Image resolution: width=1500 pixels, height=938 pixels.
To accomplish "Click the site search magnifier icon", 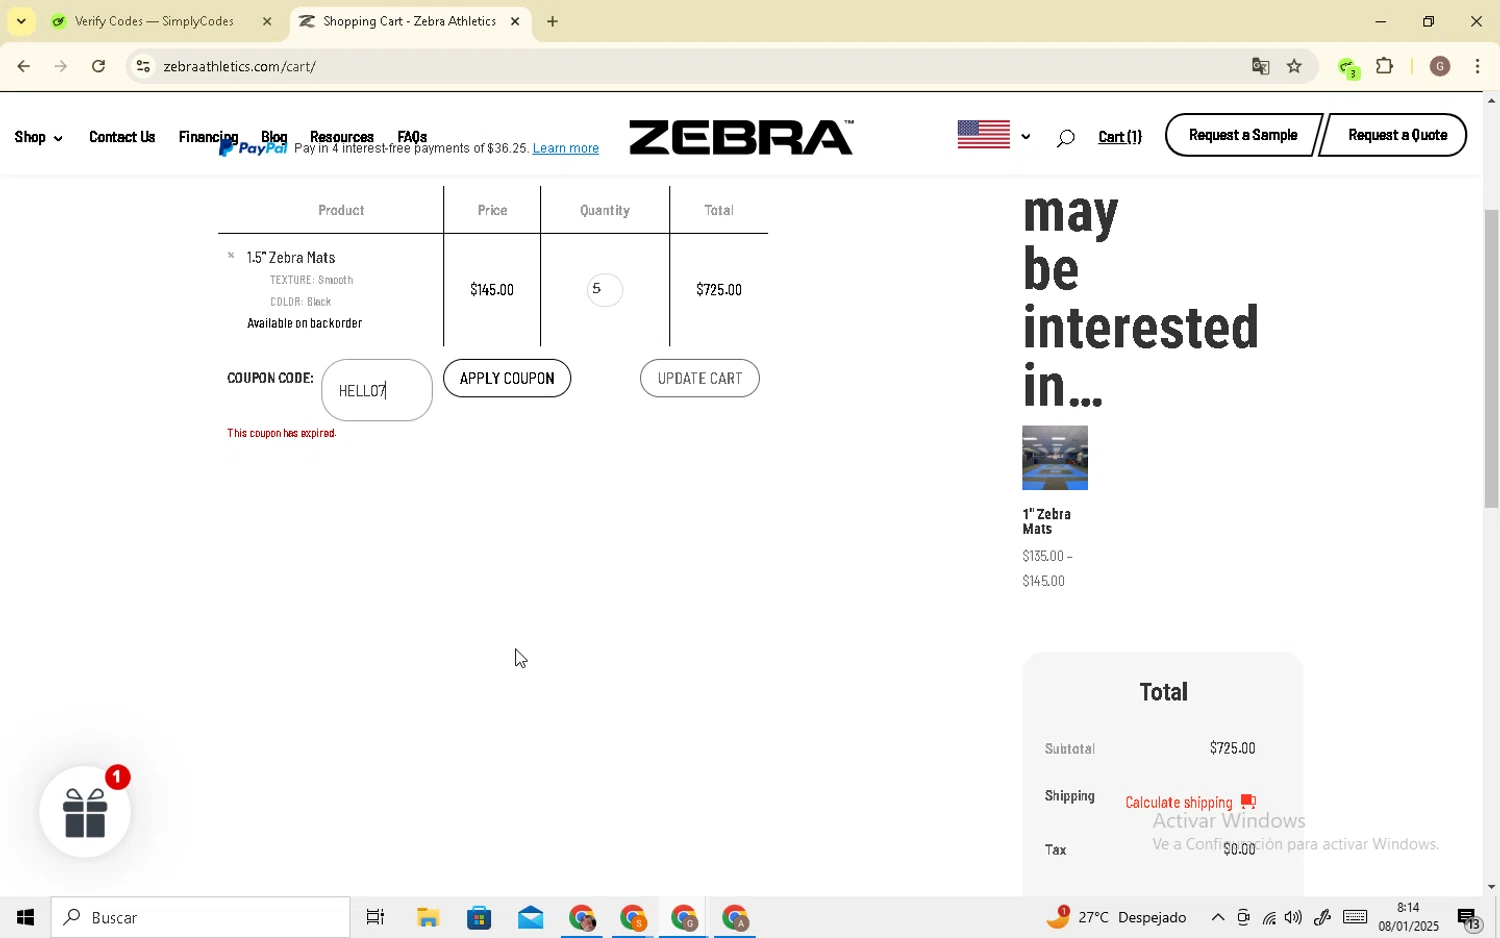I will pyautogui.click(x=1065, y=139).
